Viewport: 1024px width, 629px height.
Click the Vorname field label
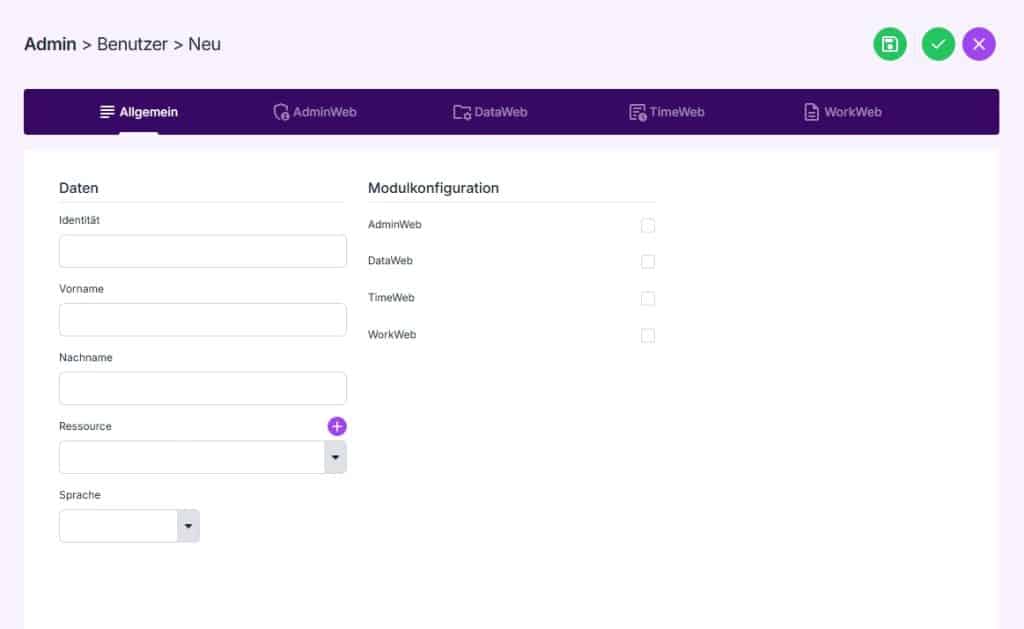pyautogui.click(x=81, y=289)
